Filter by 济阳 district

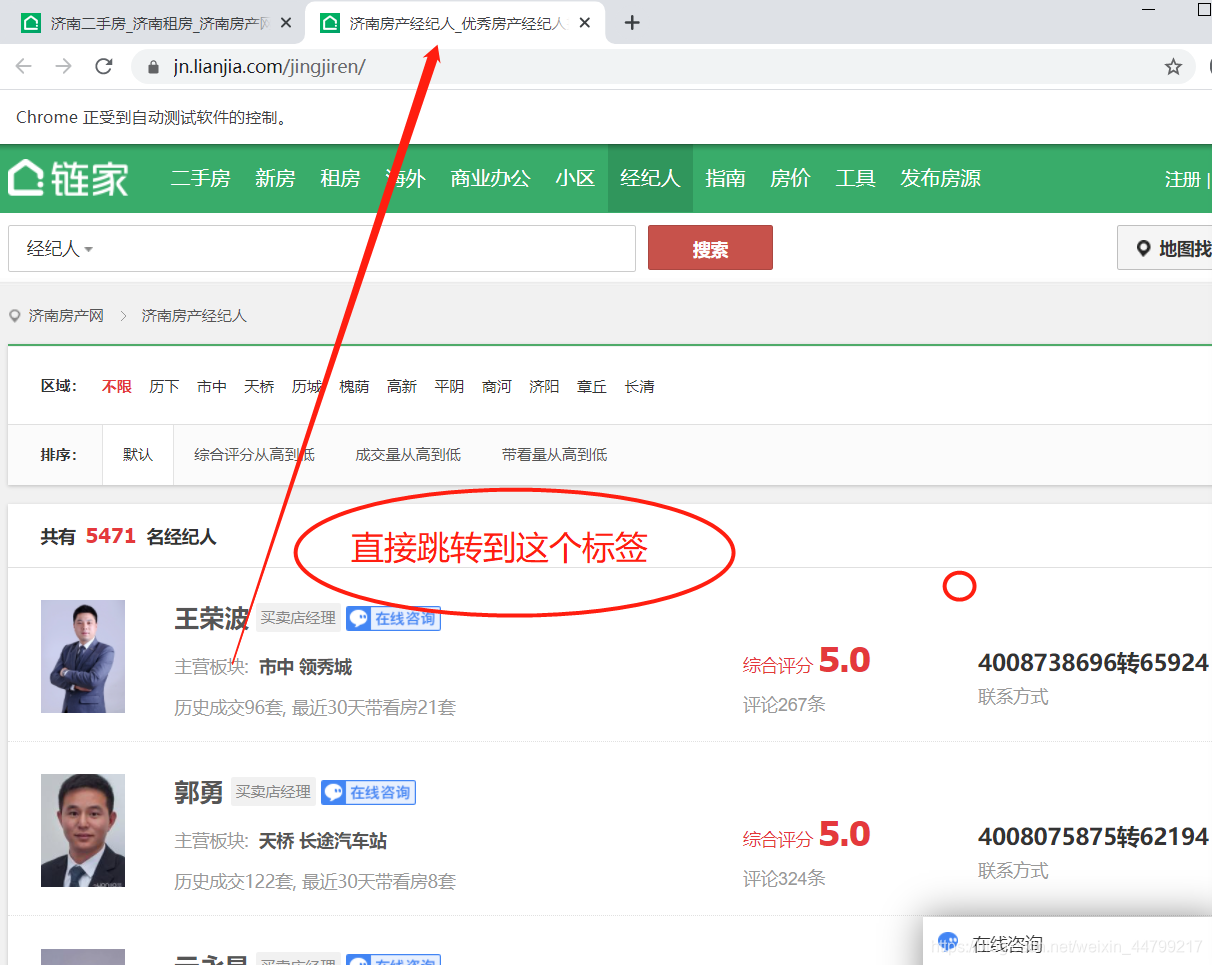tap(544, 386)
